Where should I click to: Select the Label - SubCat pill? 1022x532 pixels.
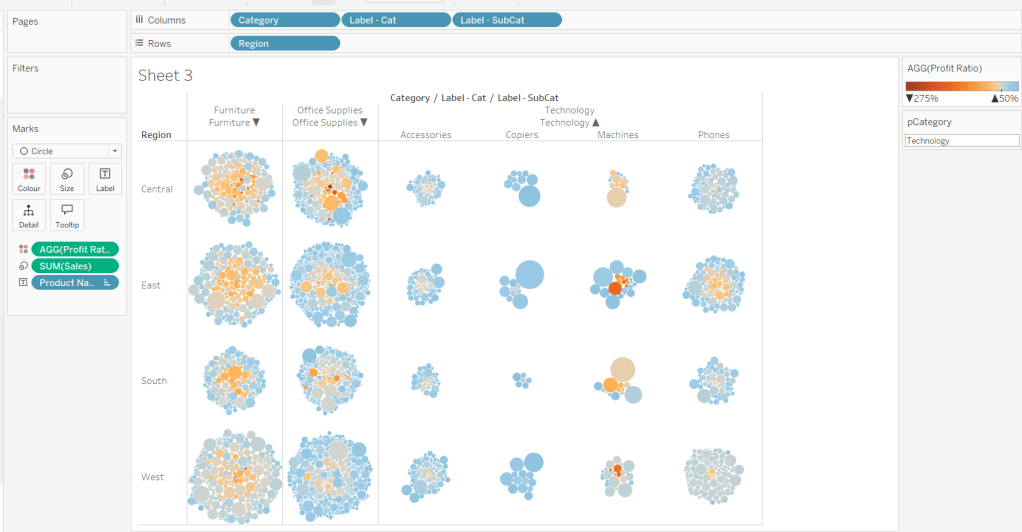[507, 20]
